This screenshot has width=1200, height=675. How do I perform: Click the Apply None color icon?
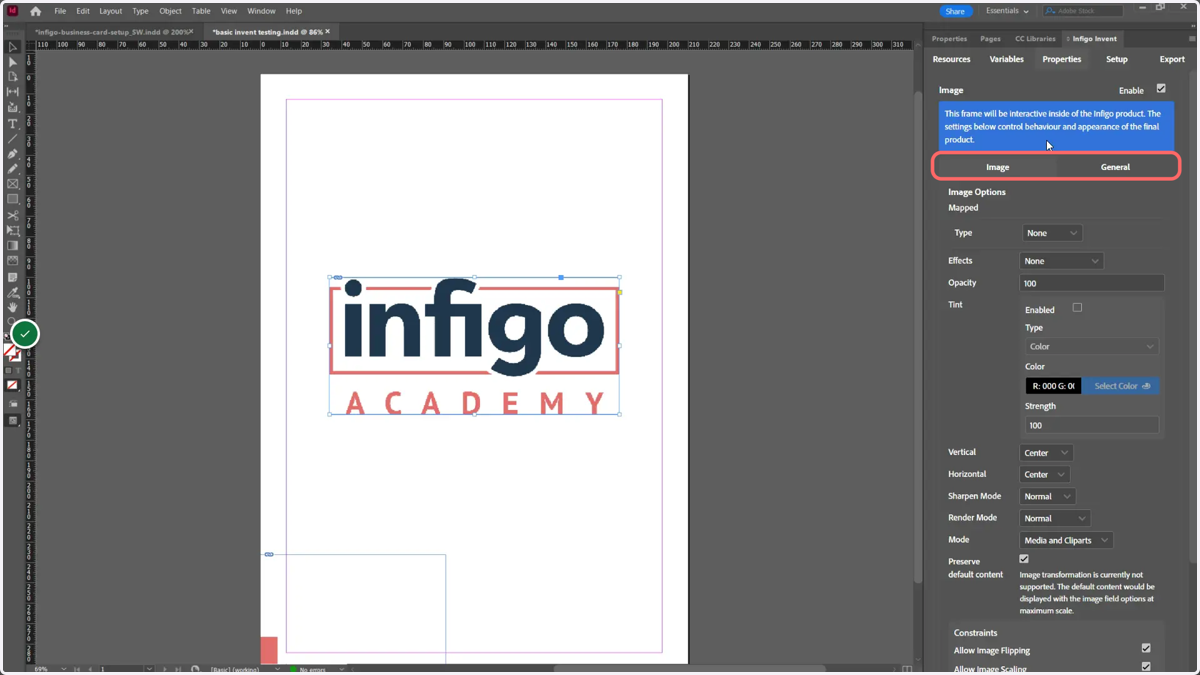pyautogui.click(x=13, y=385)
